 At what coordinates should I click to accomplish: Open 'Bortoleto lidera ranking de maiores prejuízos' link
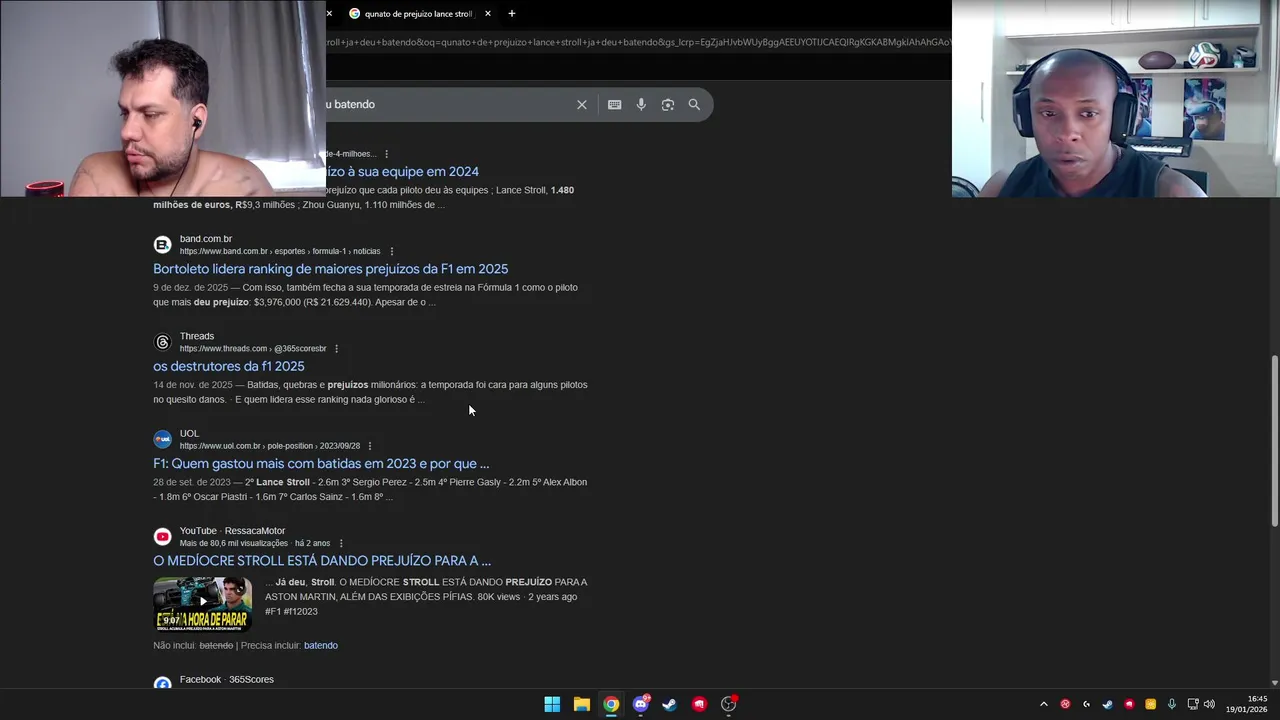pos(330,269)
